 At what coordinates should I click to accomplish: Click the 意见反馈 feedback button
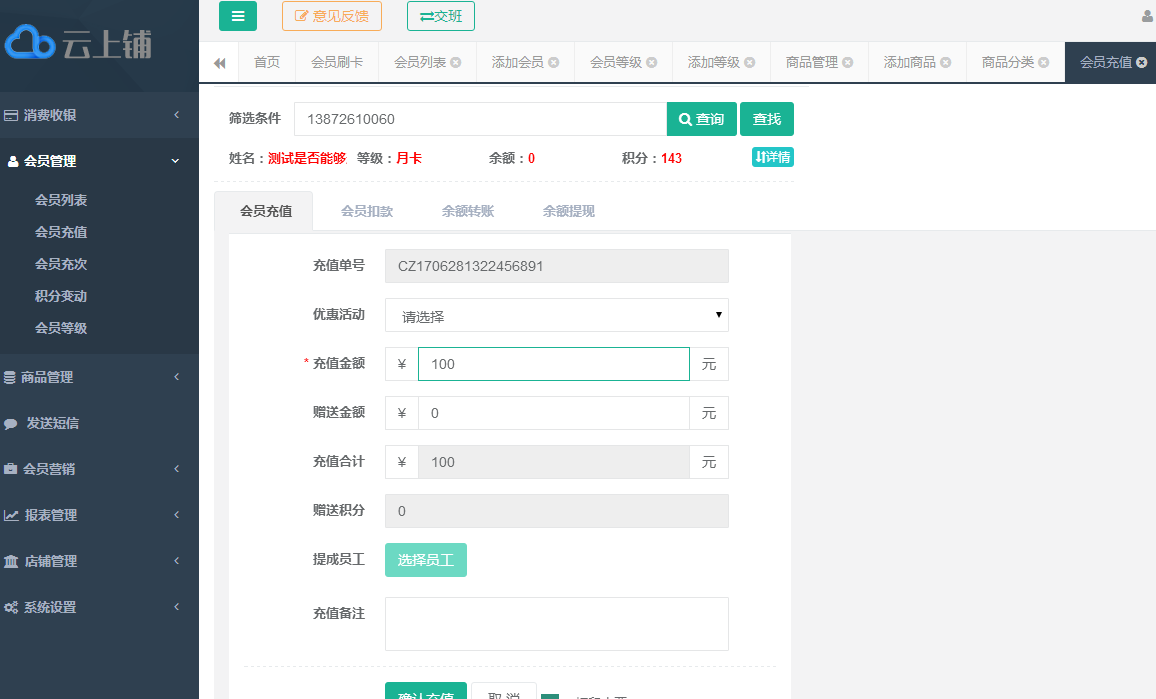click(331, 16)
